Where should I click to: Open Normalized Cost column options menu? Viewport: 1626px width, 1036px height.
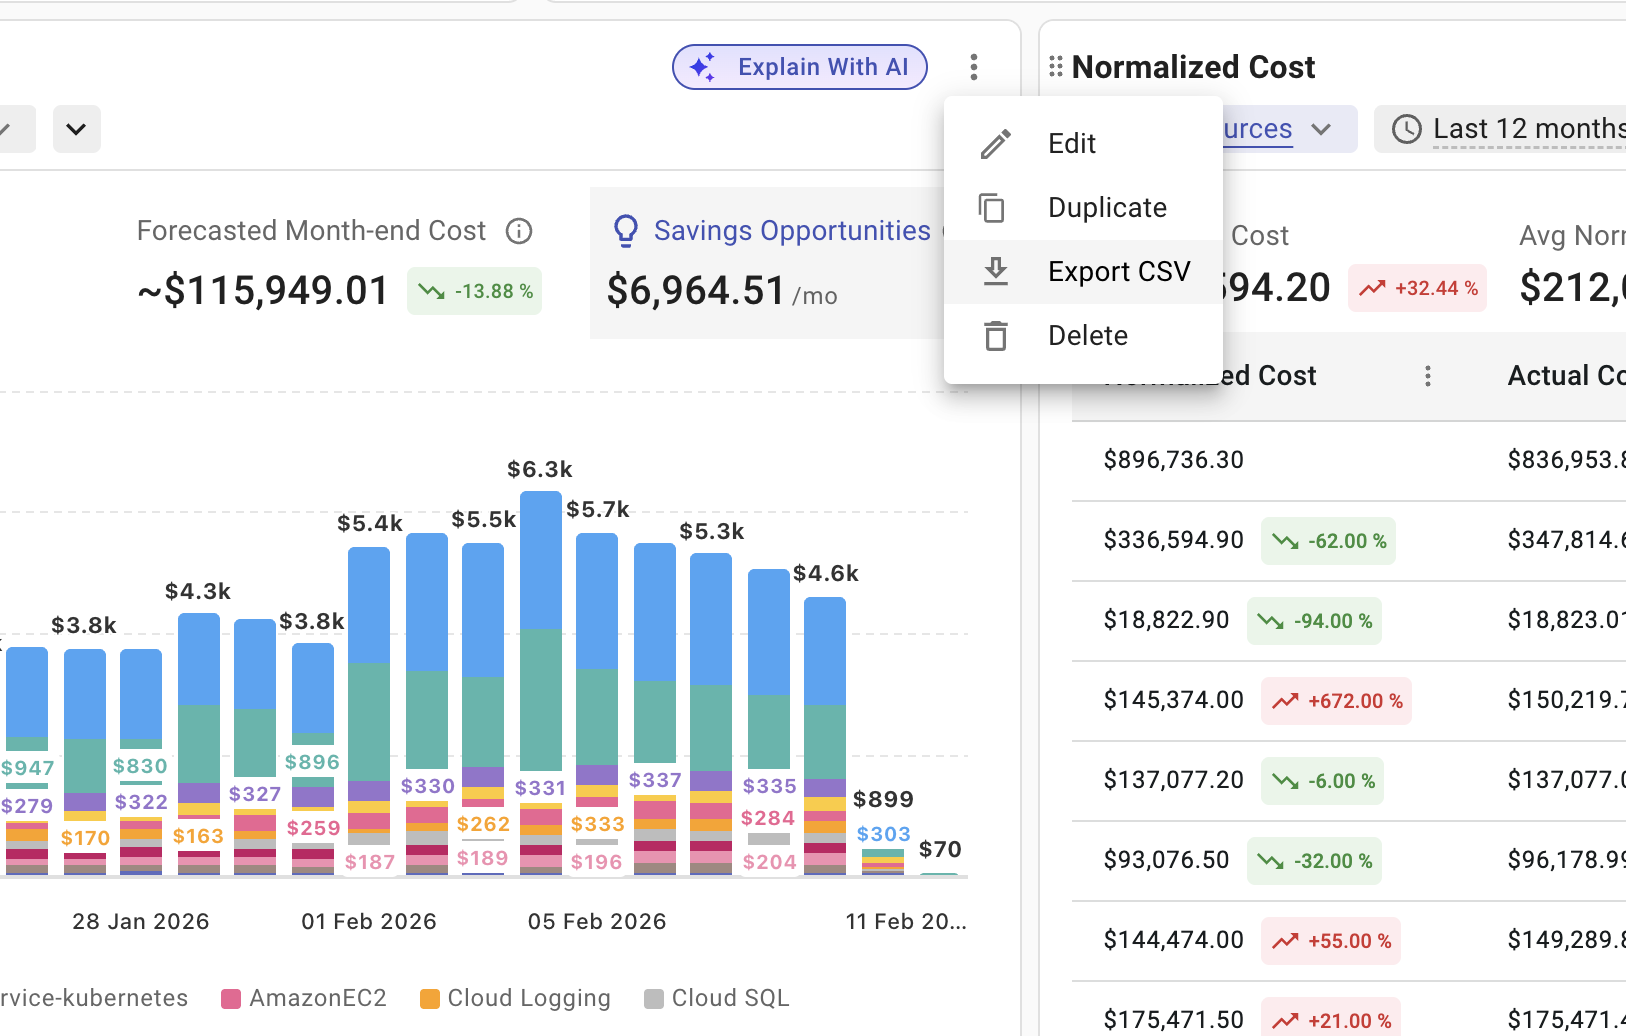1427,376
